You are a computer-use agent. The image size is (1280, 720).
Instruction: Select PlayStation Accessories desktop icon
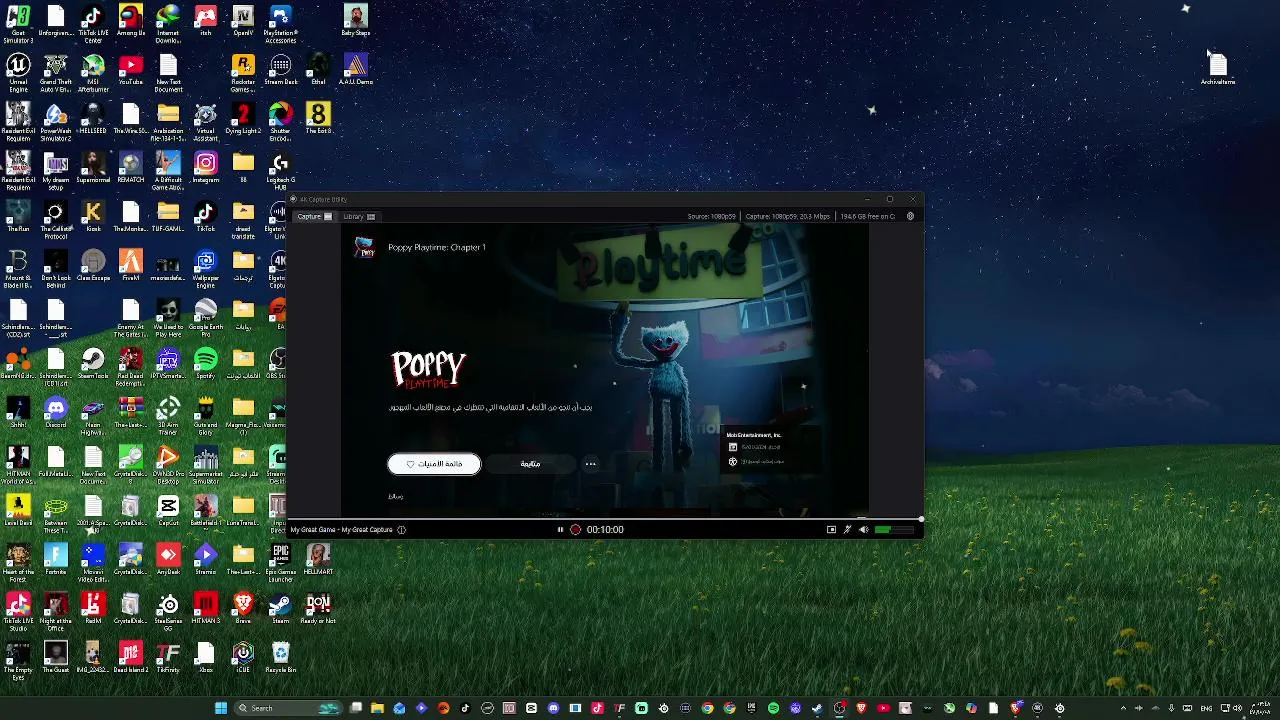tap(280, 24)
